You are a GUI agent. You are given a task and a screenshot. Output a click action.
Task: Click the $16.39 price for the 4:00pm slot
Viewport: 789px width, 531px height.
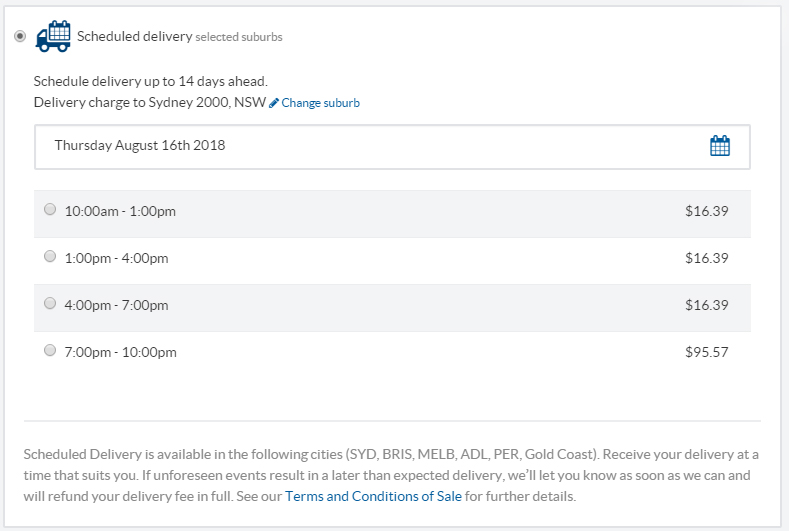pyautogui.click(x=706, y=305)
